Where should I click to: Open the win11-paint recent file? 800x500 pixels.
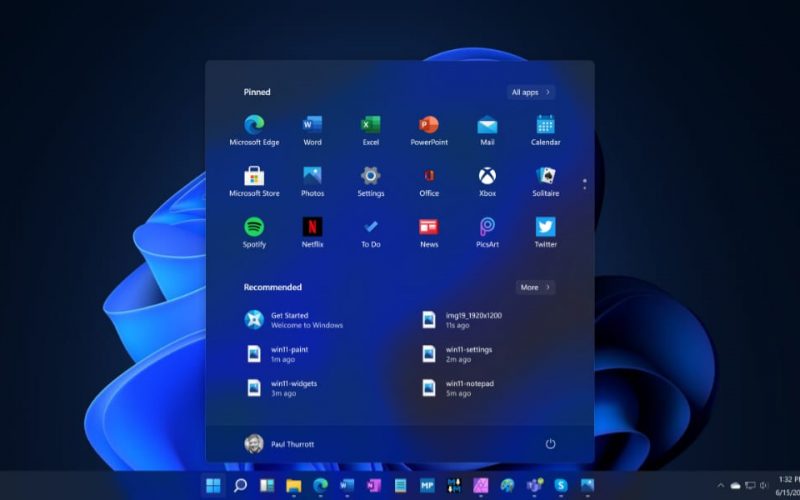click(x=277, y=354)
